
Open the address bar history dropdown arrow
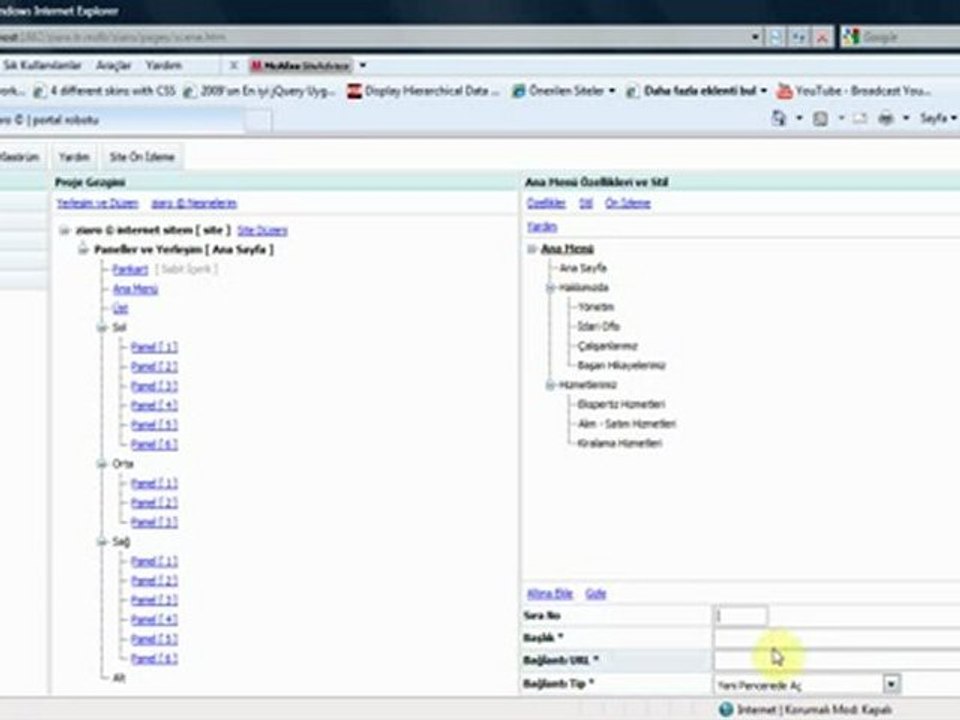[x=756, y=37]
